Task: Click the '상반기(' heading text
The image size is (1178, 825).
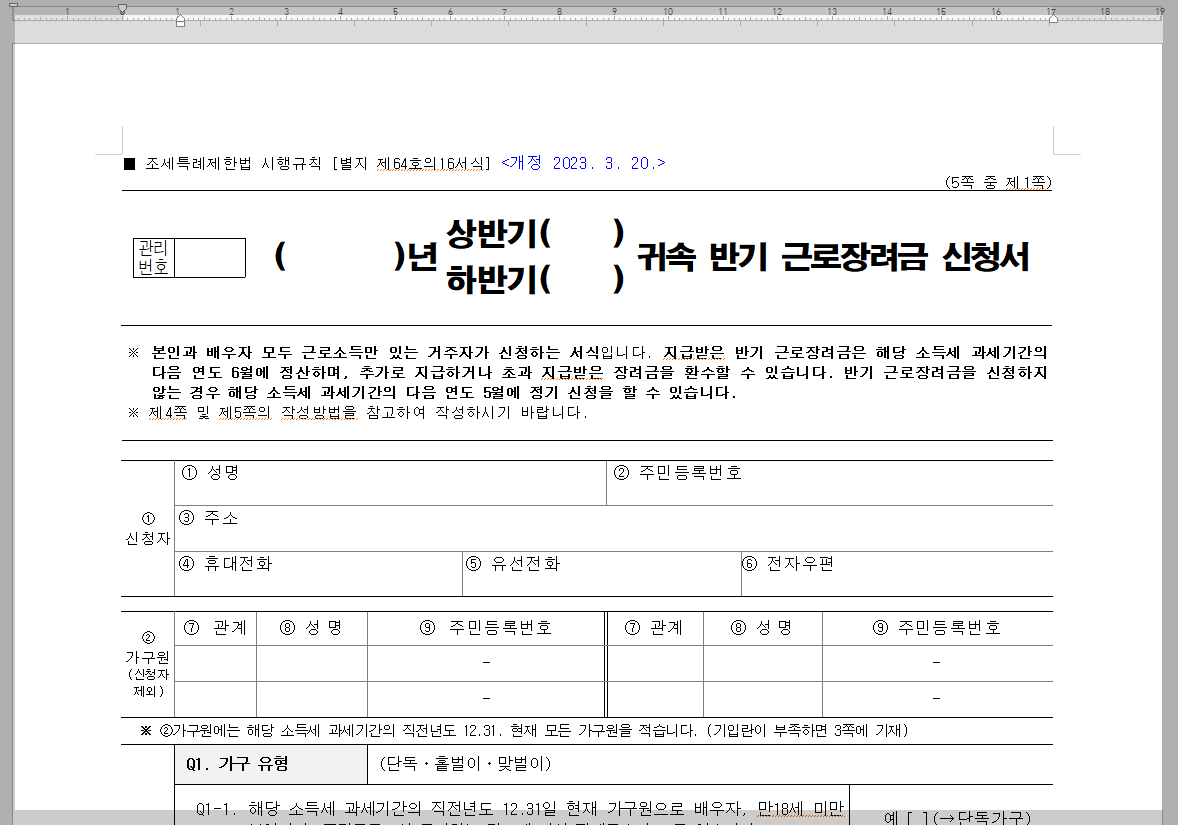Action: (499, 234)
